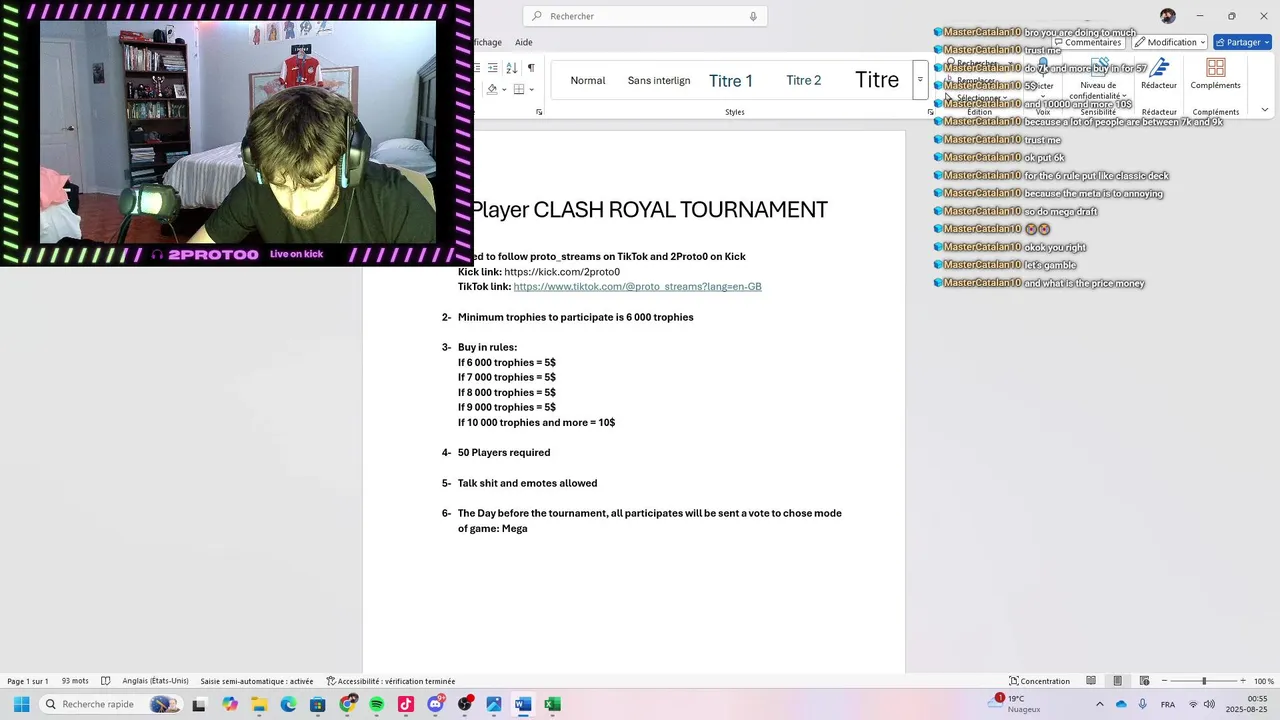Open Microsoft Edge from the taskbar
Viewport: 1280px width, 720px height.
(288, 704)
